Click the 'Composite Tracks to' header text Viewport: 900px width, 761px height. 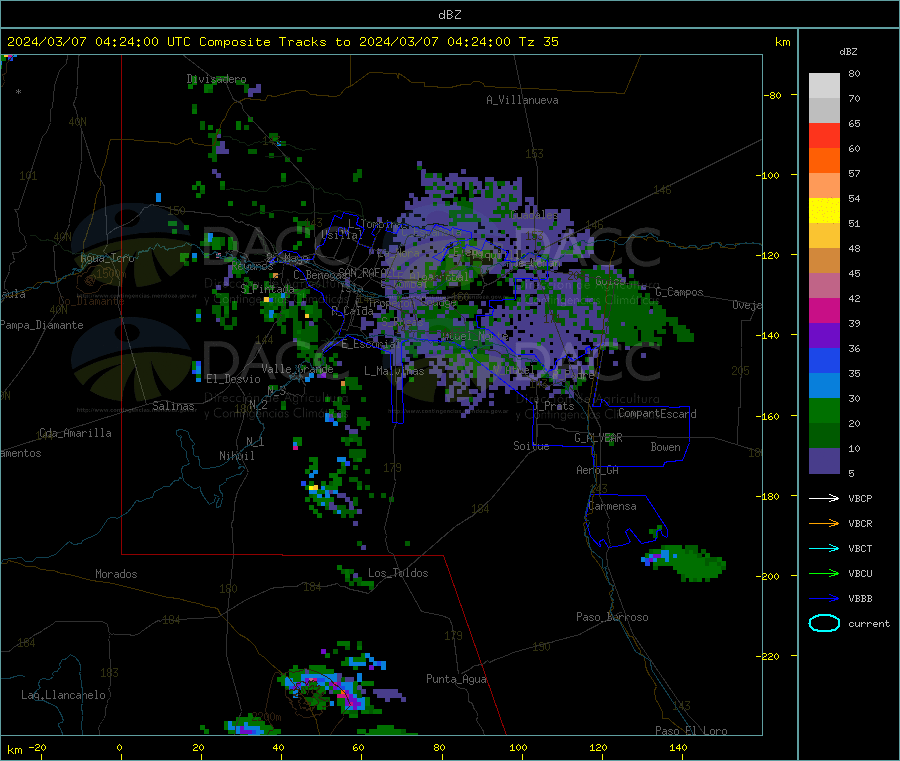click(x=274, y=42)
